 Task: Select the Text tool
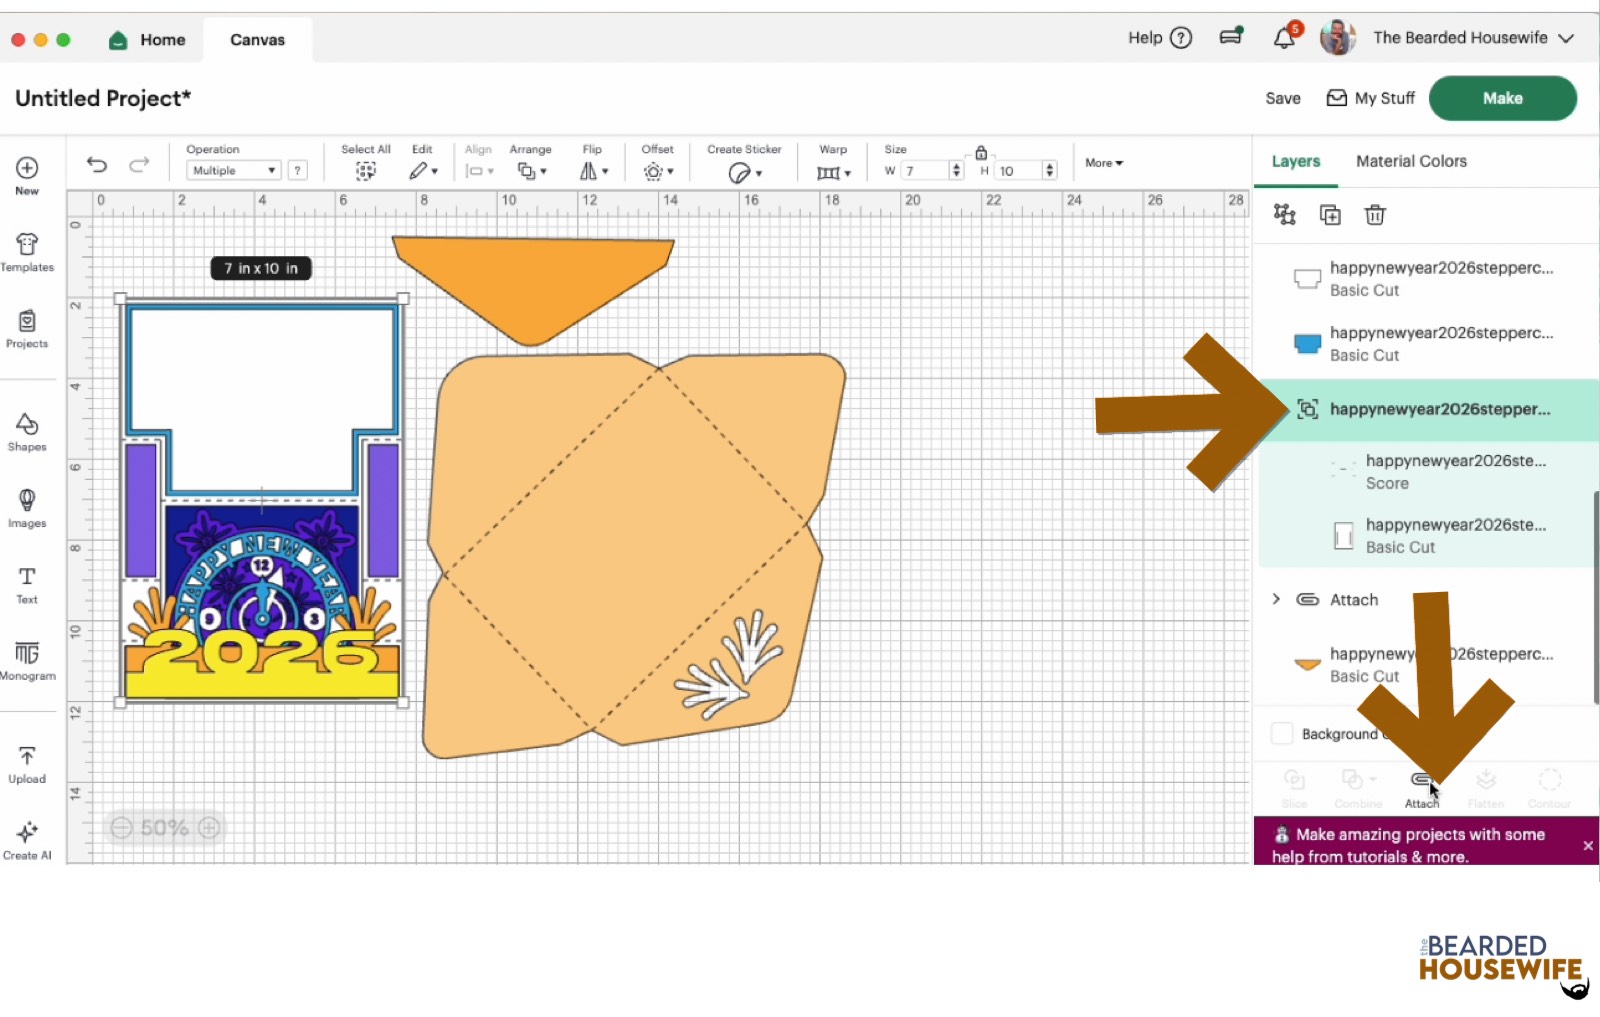(x=27, y=584)
